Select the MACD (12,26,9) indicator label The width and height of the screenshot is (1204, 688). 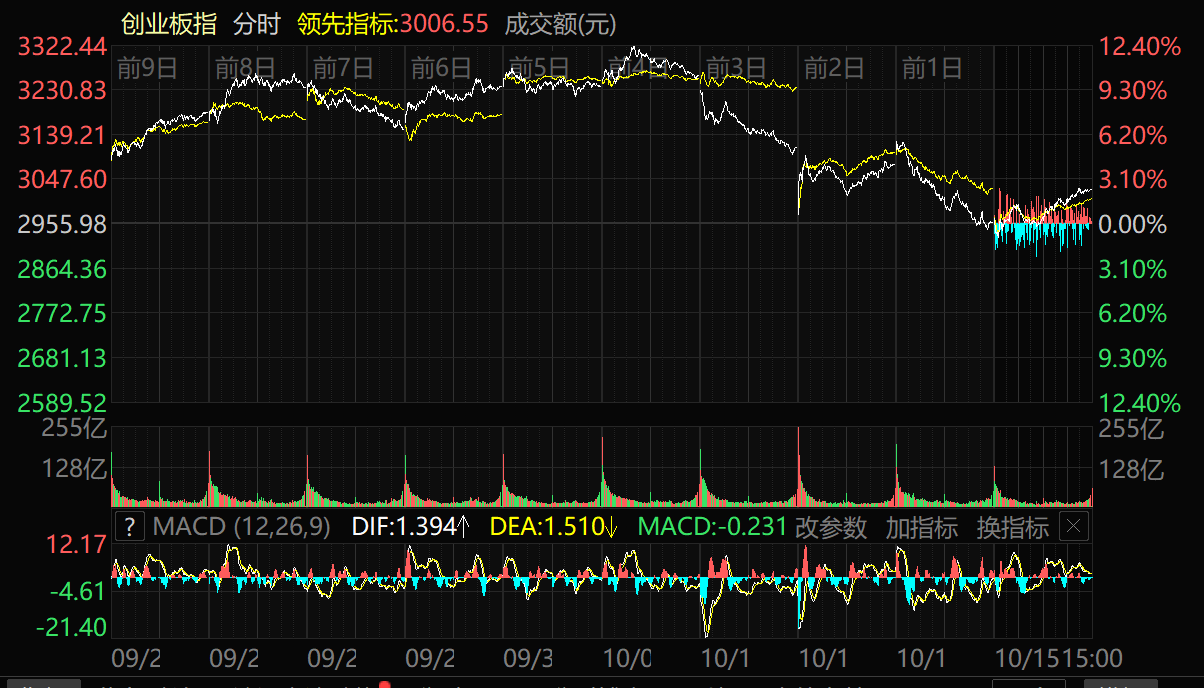point(243,527)
